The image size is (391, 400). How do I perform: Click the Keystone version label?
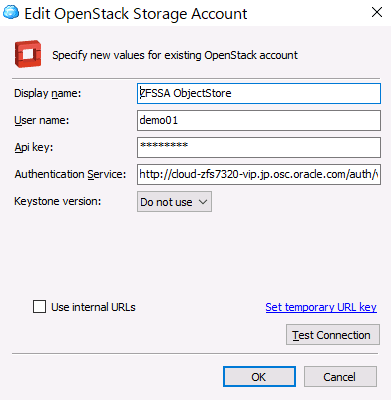tap(57, 201)
